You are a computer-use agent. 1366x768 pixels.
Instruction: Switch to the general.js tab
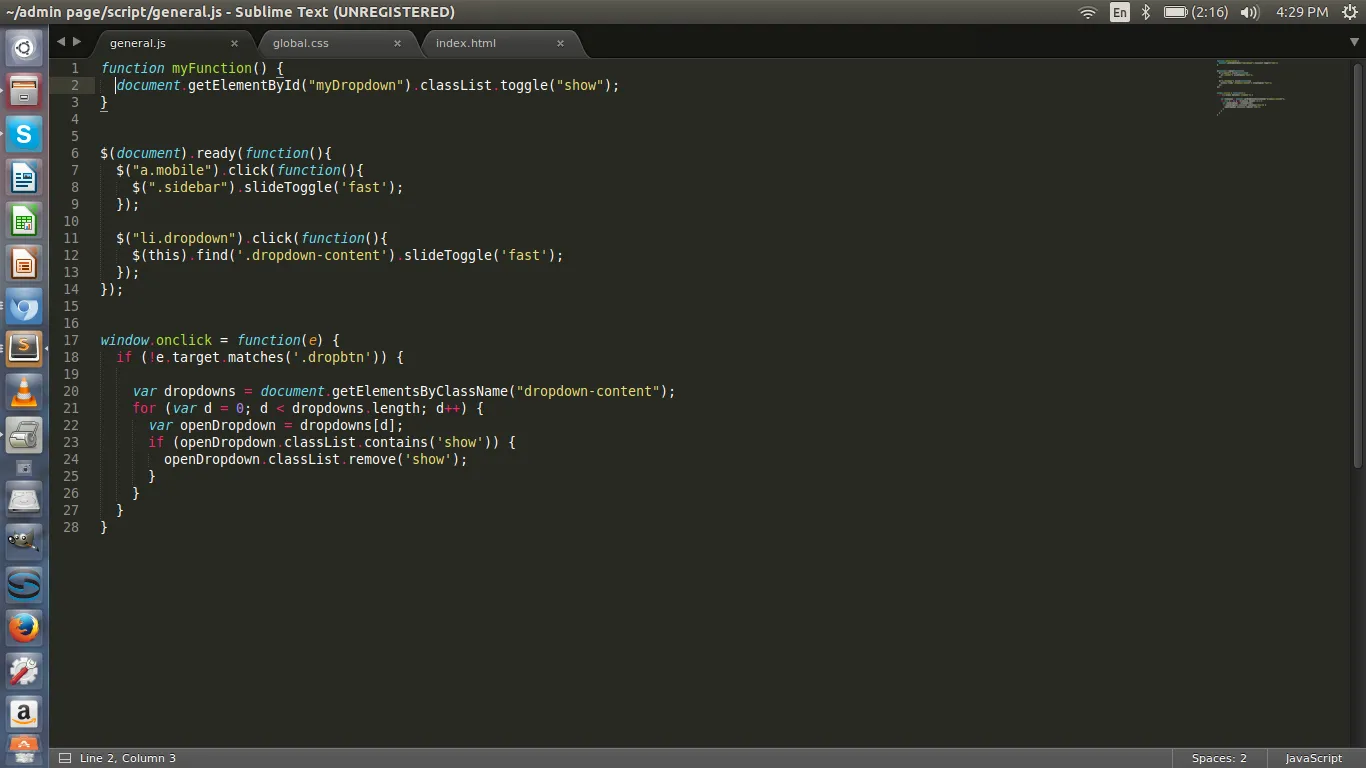click(x=138, y=43)
